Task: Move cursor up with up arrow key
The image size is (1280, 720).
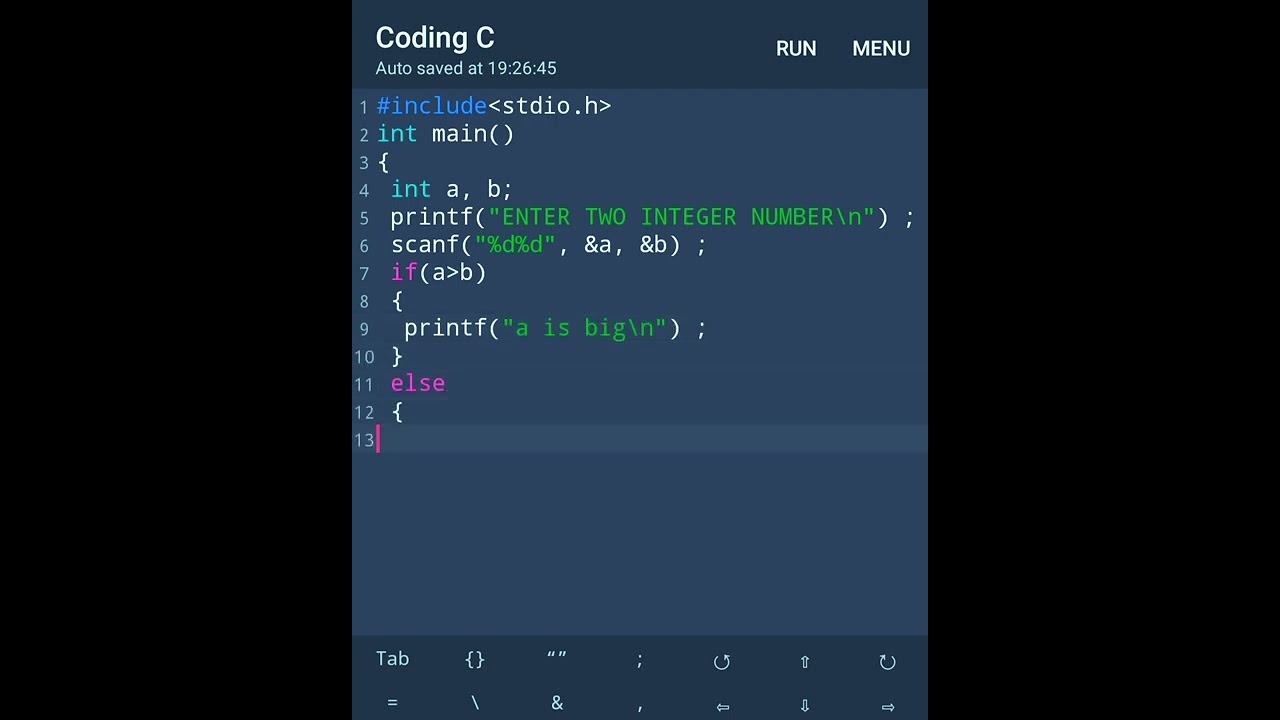Action: click(x=805, y=661)
